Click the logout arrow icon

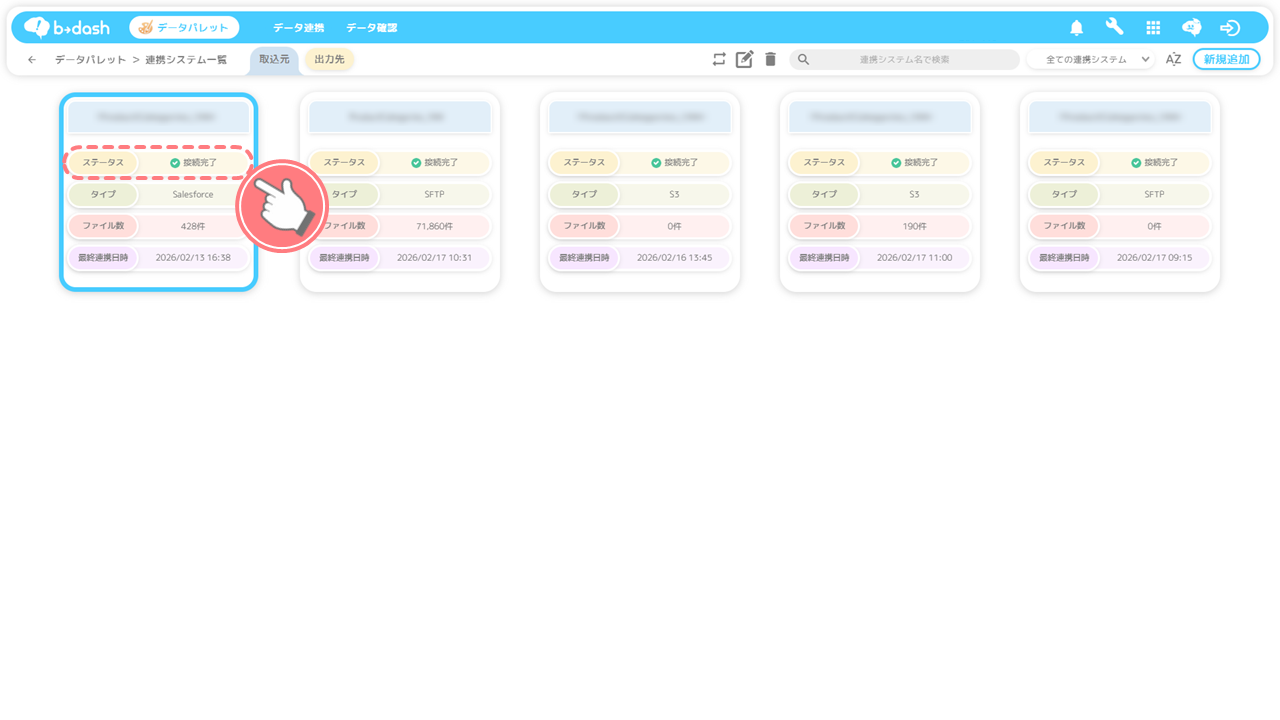(x=1230, y=28)
